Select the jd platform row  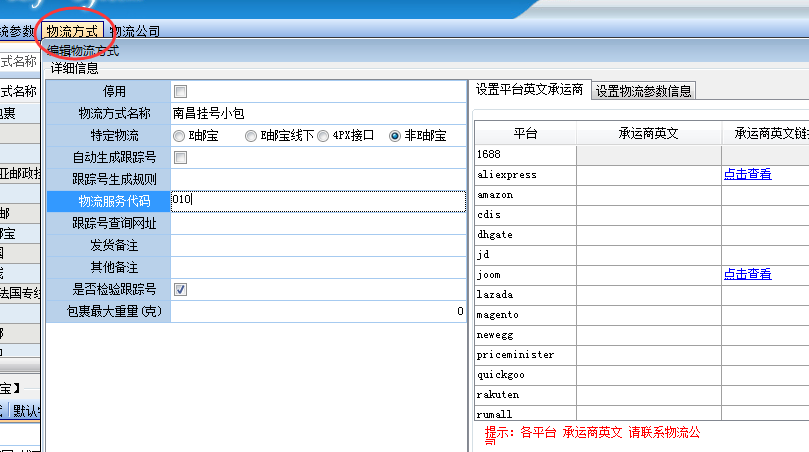pos(525,255)
